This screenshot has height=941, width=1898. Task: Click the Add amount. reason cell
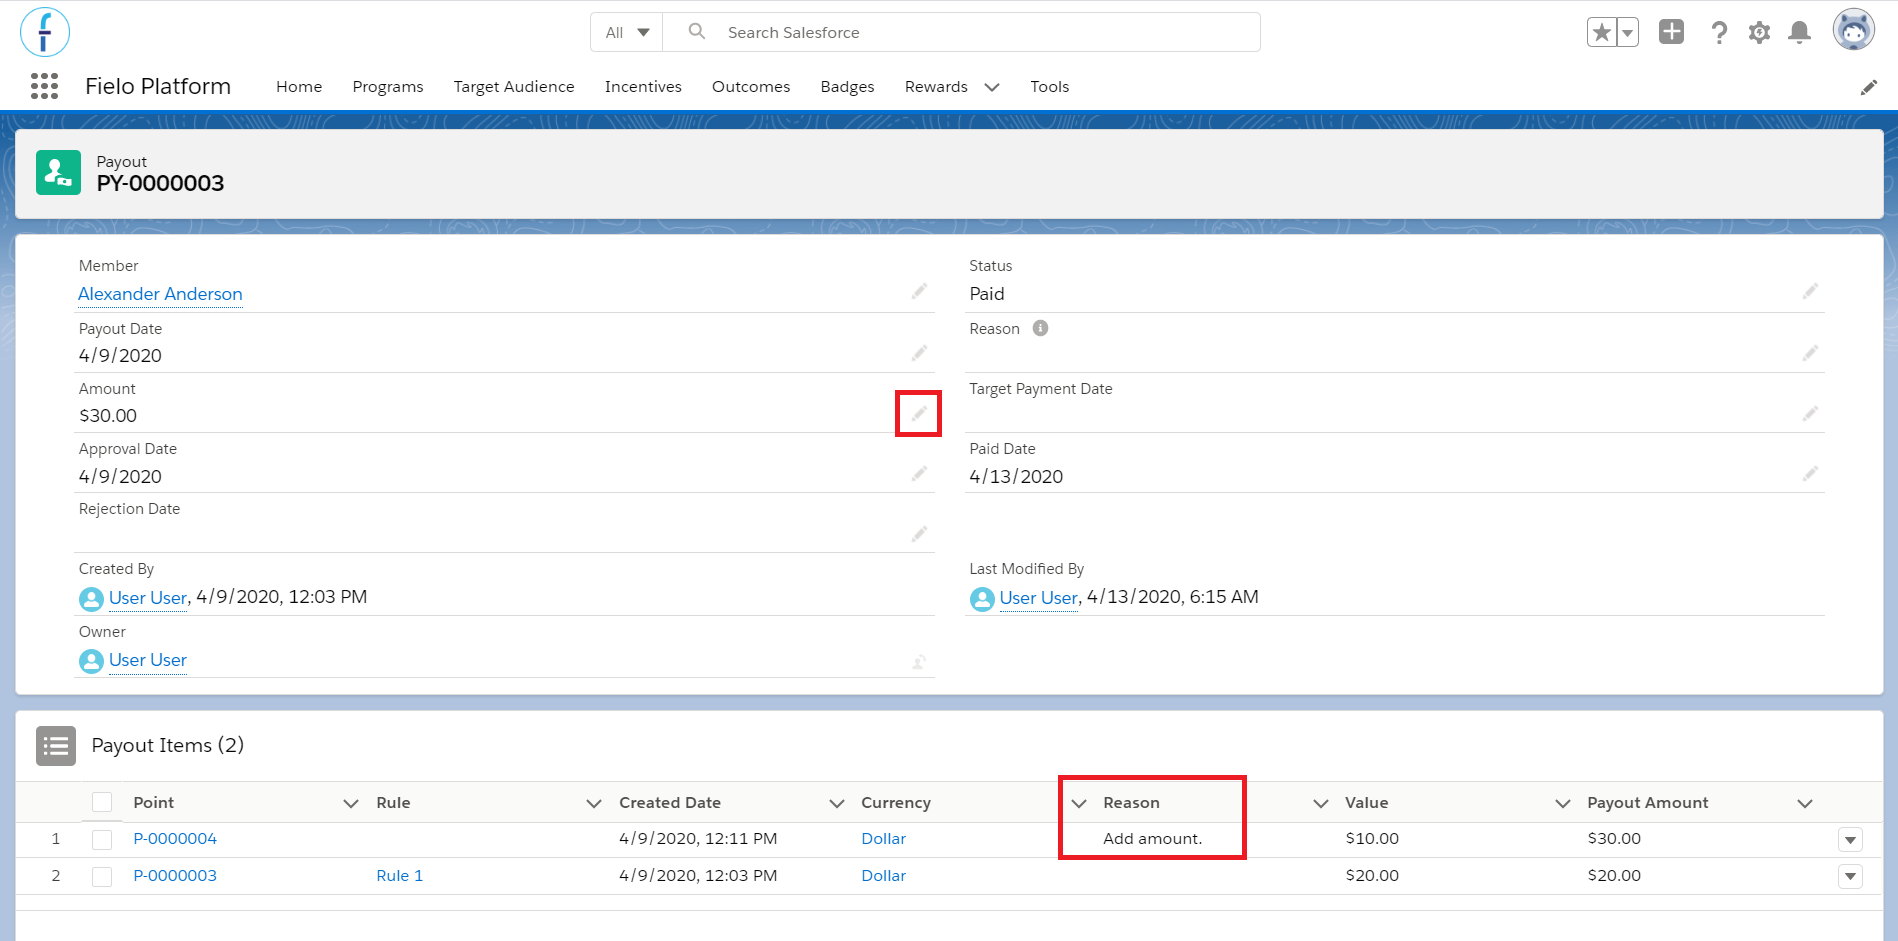1152,839
